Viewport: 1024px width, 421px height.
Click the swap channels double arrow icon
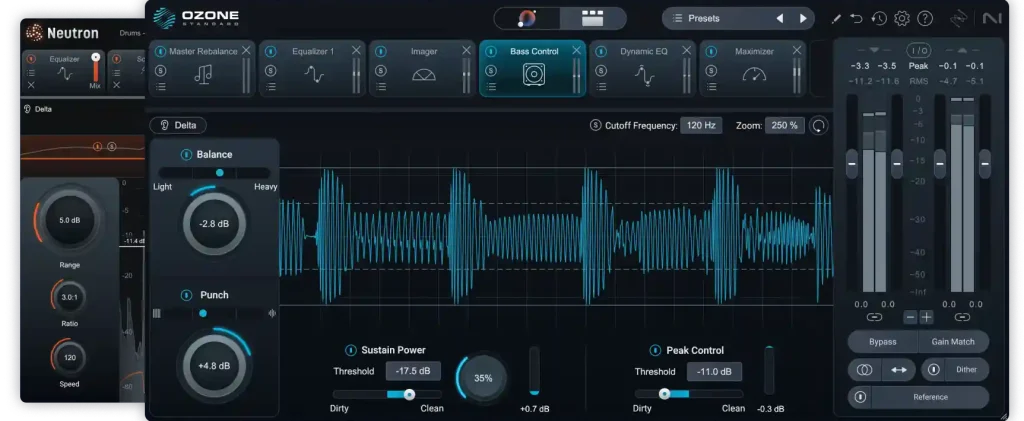899,370
